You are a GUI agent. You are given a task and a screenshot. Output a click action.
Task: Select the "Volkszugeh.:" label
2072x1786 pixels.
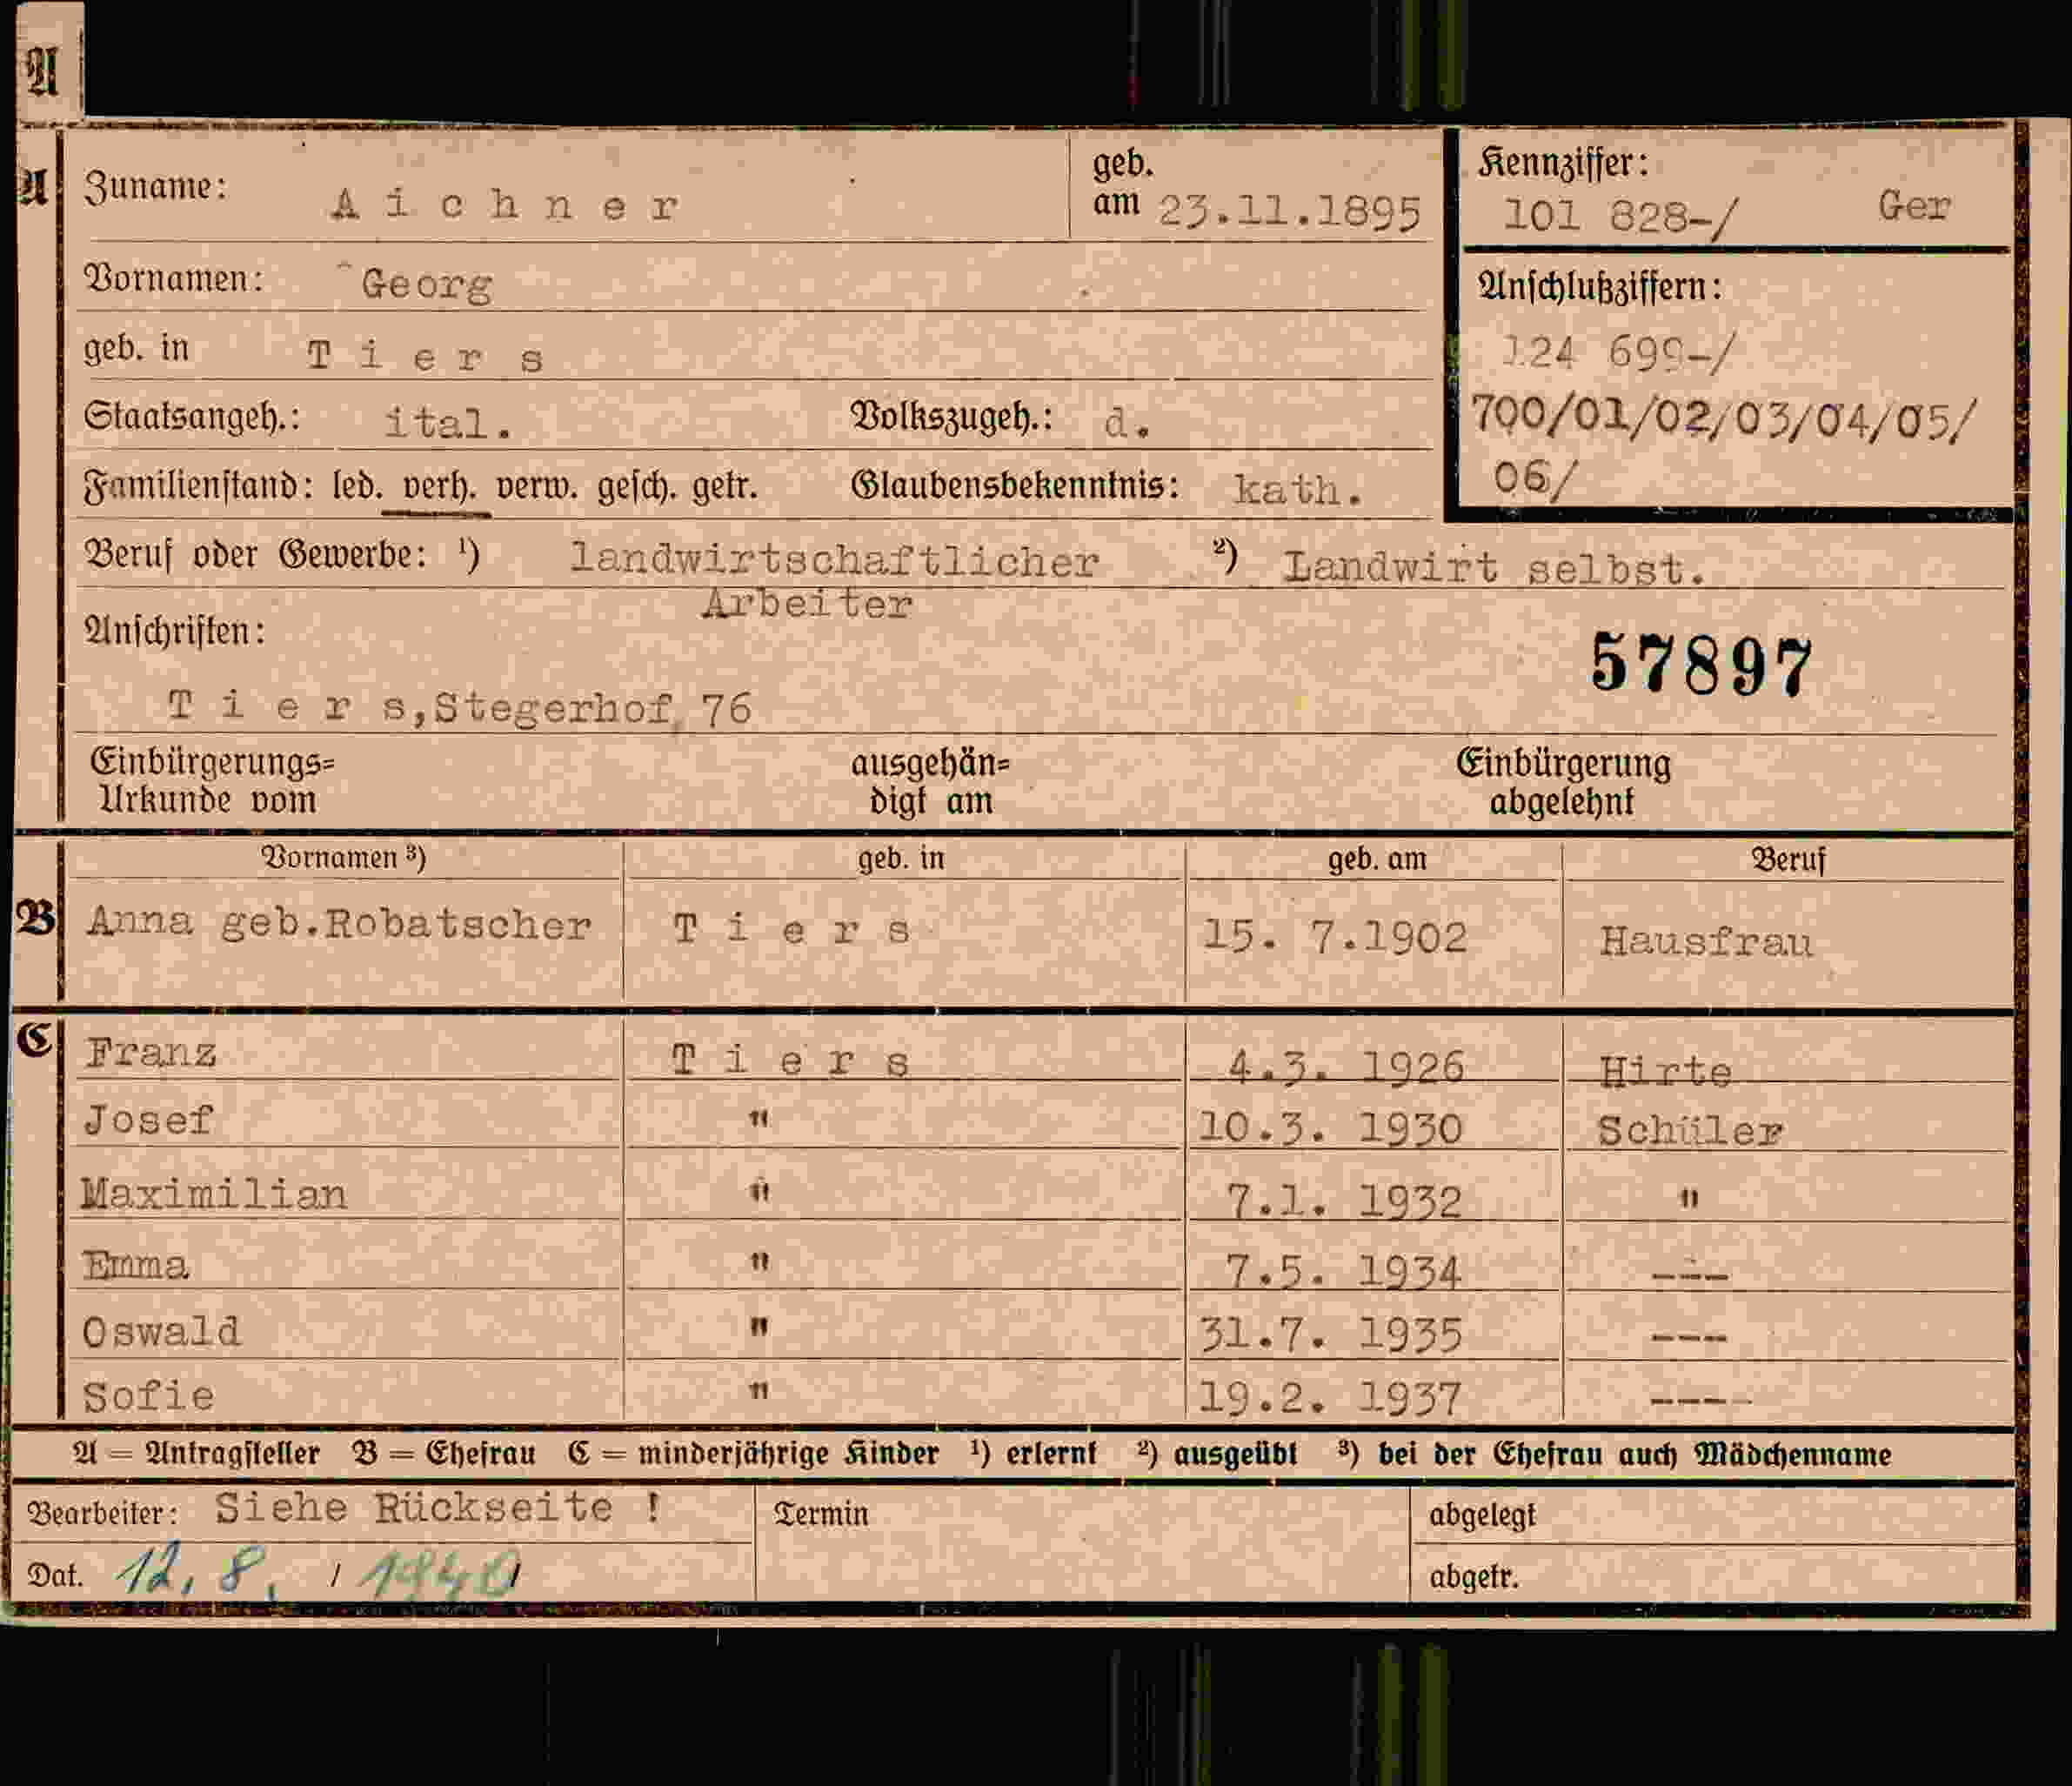tap(952, 416)
